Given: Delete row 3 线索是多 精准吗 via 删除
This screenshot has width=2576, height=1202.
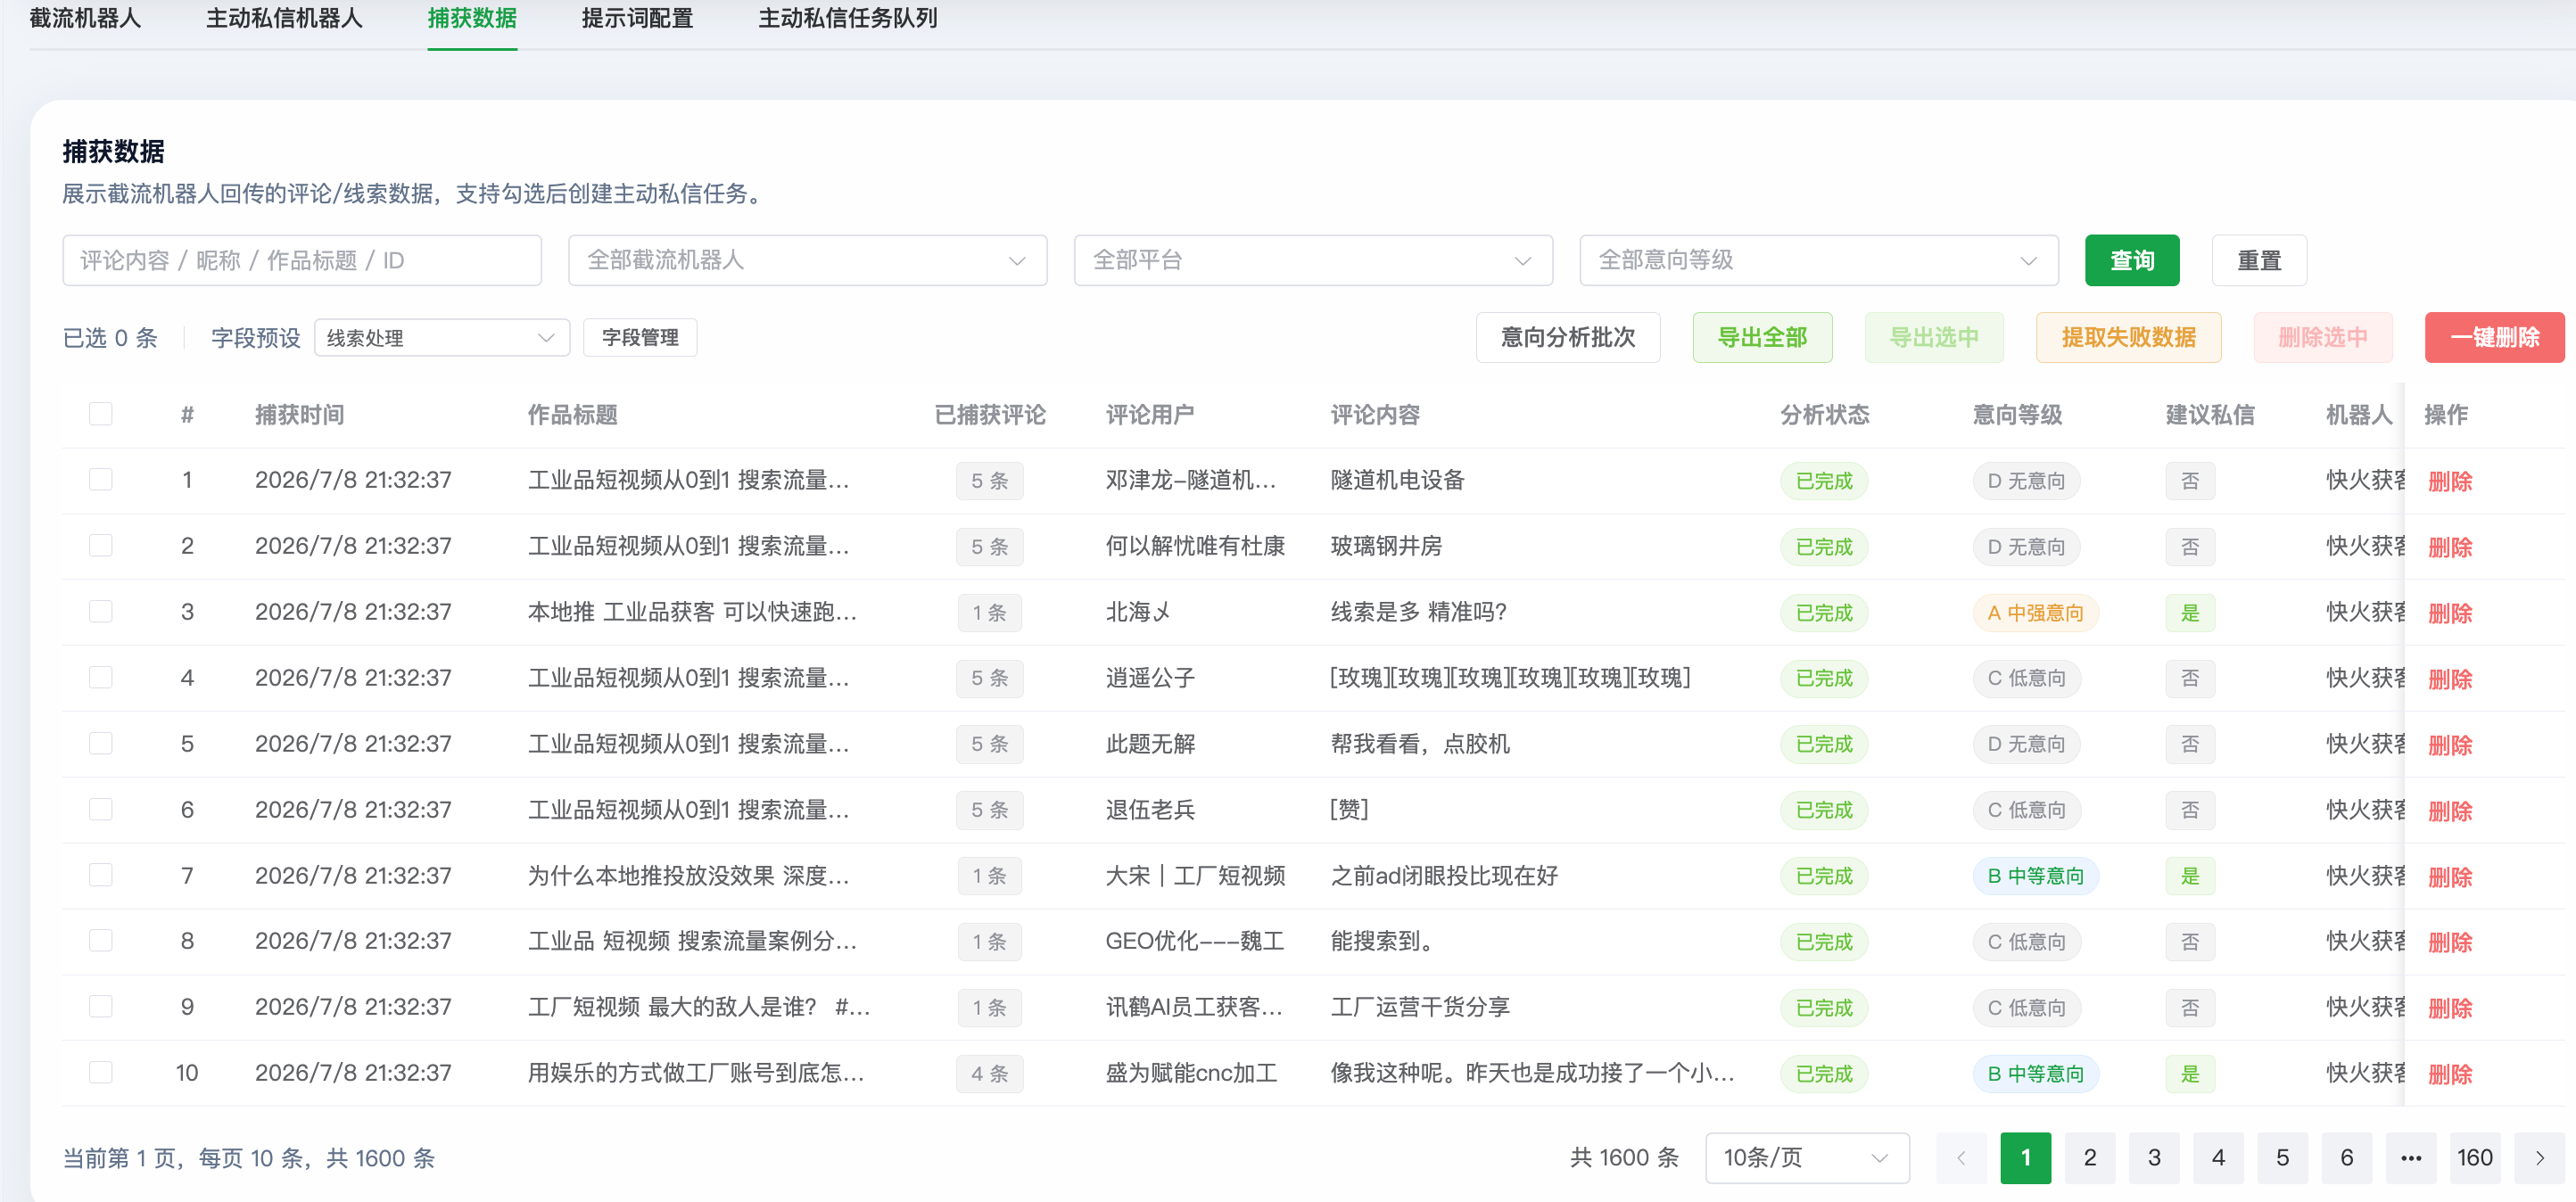Looking at the screenshot, I should pyautogui.click(x=2450, y=613).
